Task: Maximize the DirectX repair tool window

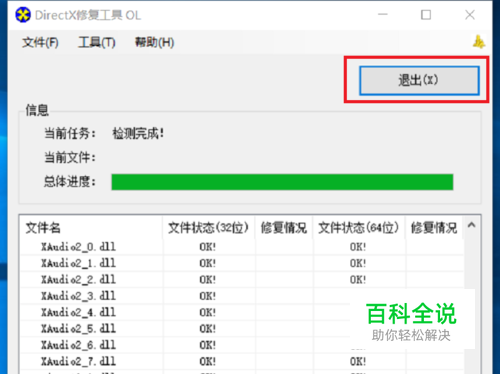Action: click(426, 15)
